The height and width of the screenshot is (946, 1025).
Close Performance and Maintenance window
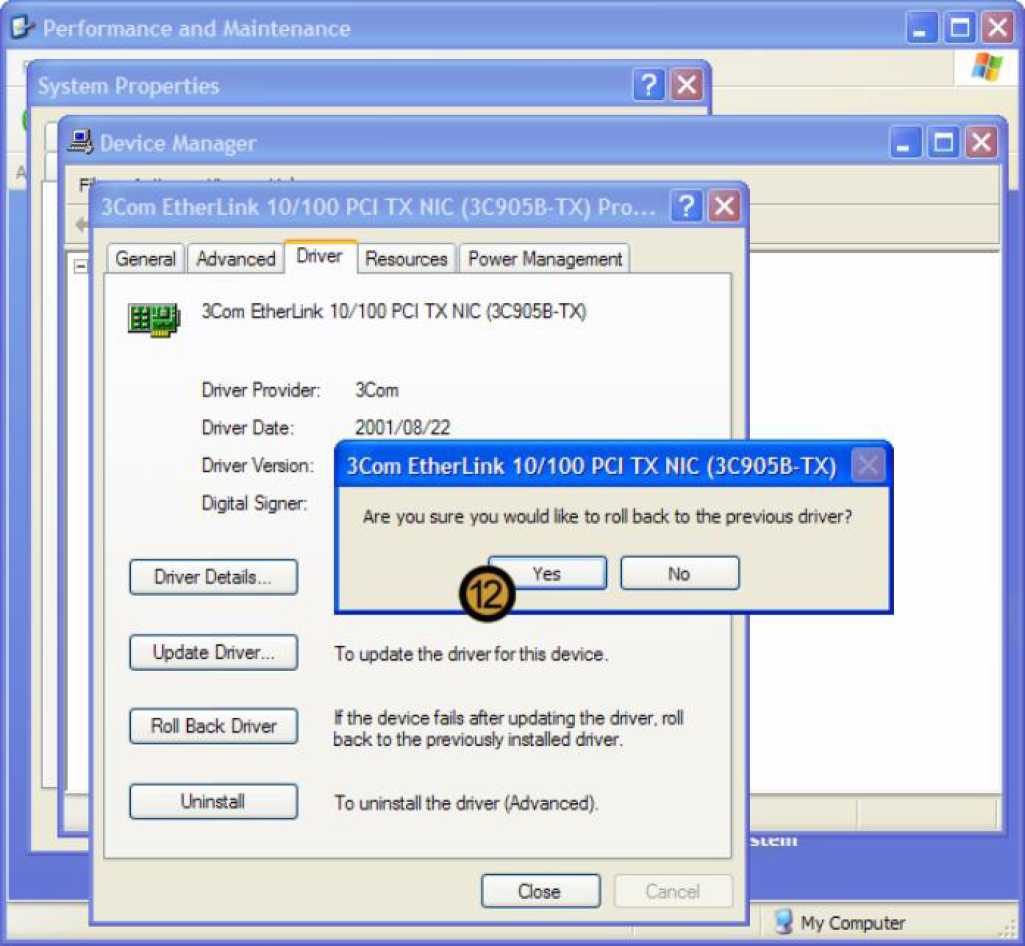click(x=997, y=28)
